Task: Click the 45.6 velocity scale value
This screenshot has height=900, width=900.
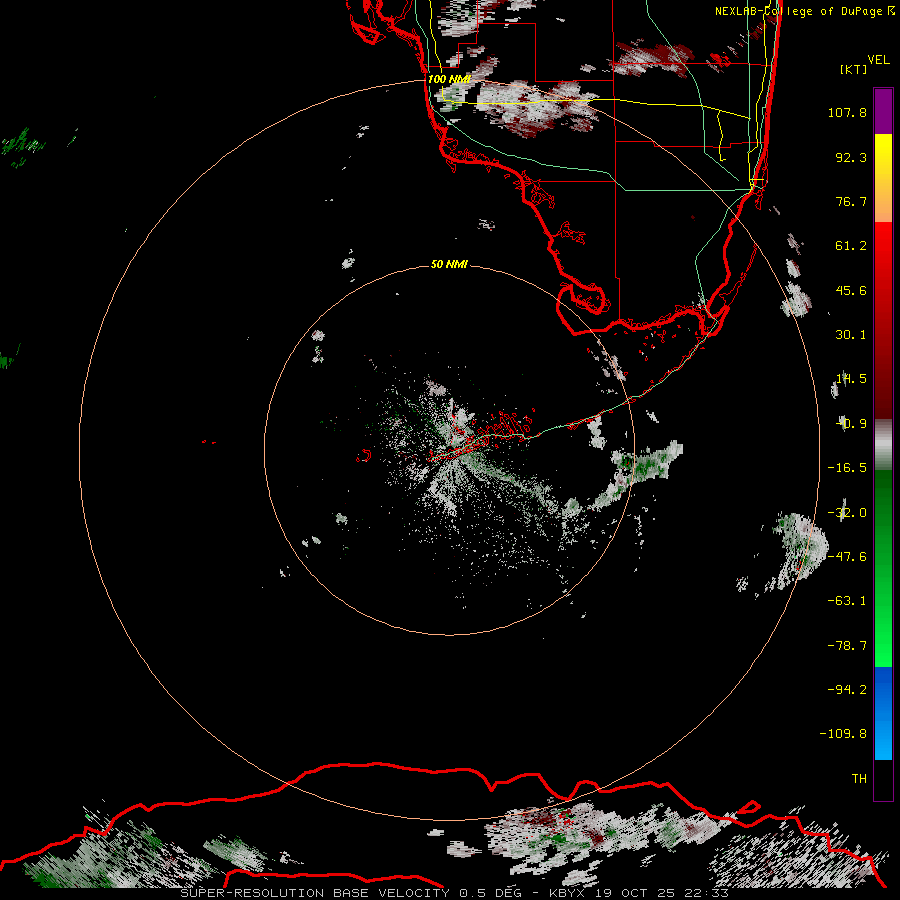Action: click(851, 290)
